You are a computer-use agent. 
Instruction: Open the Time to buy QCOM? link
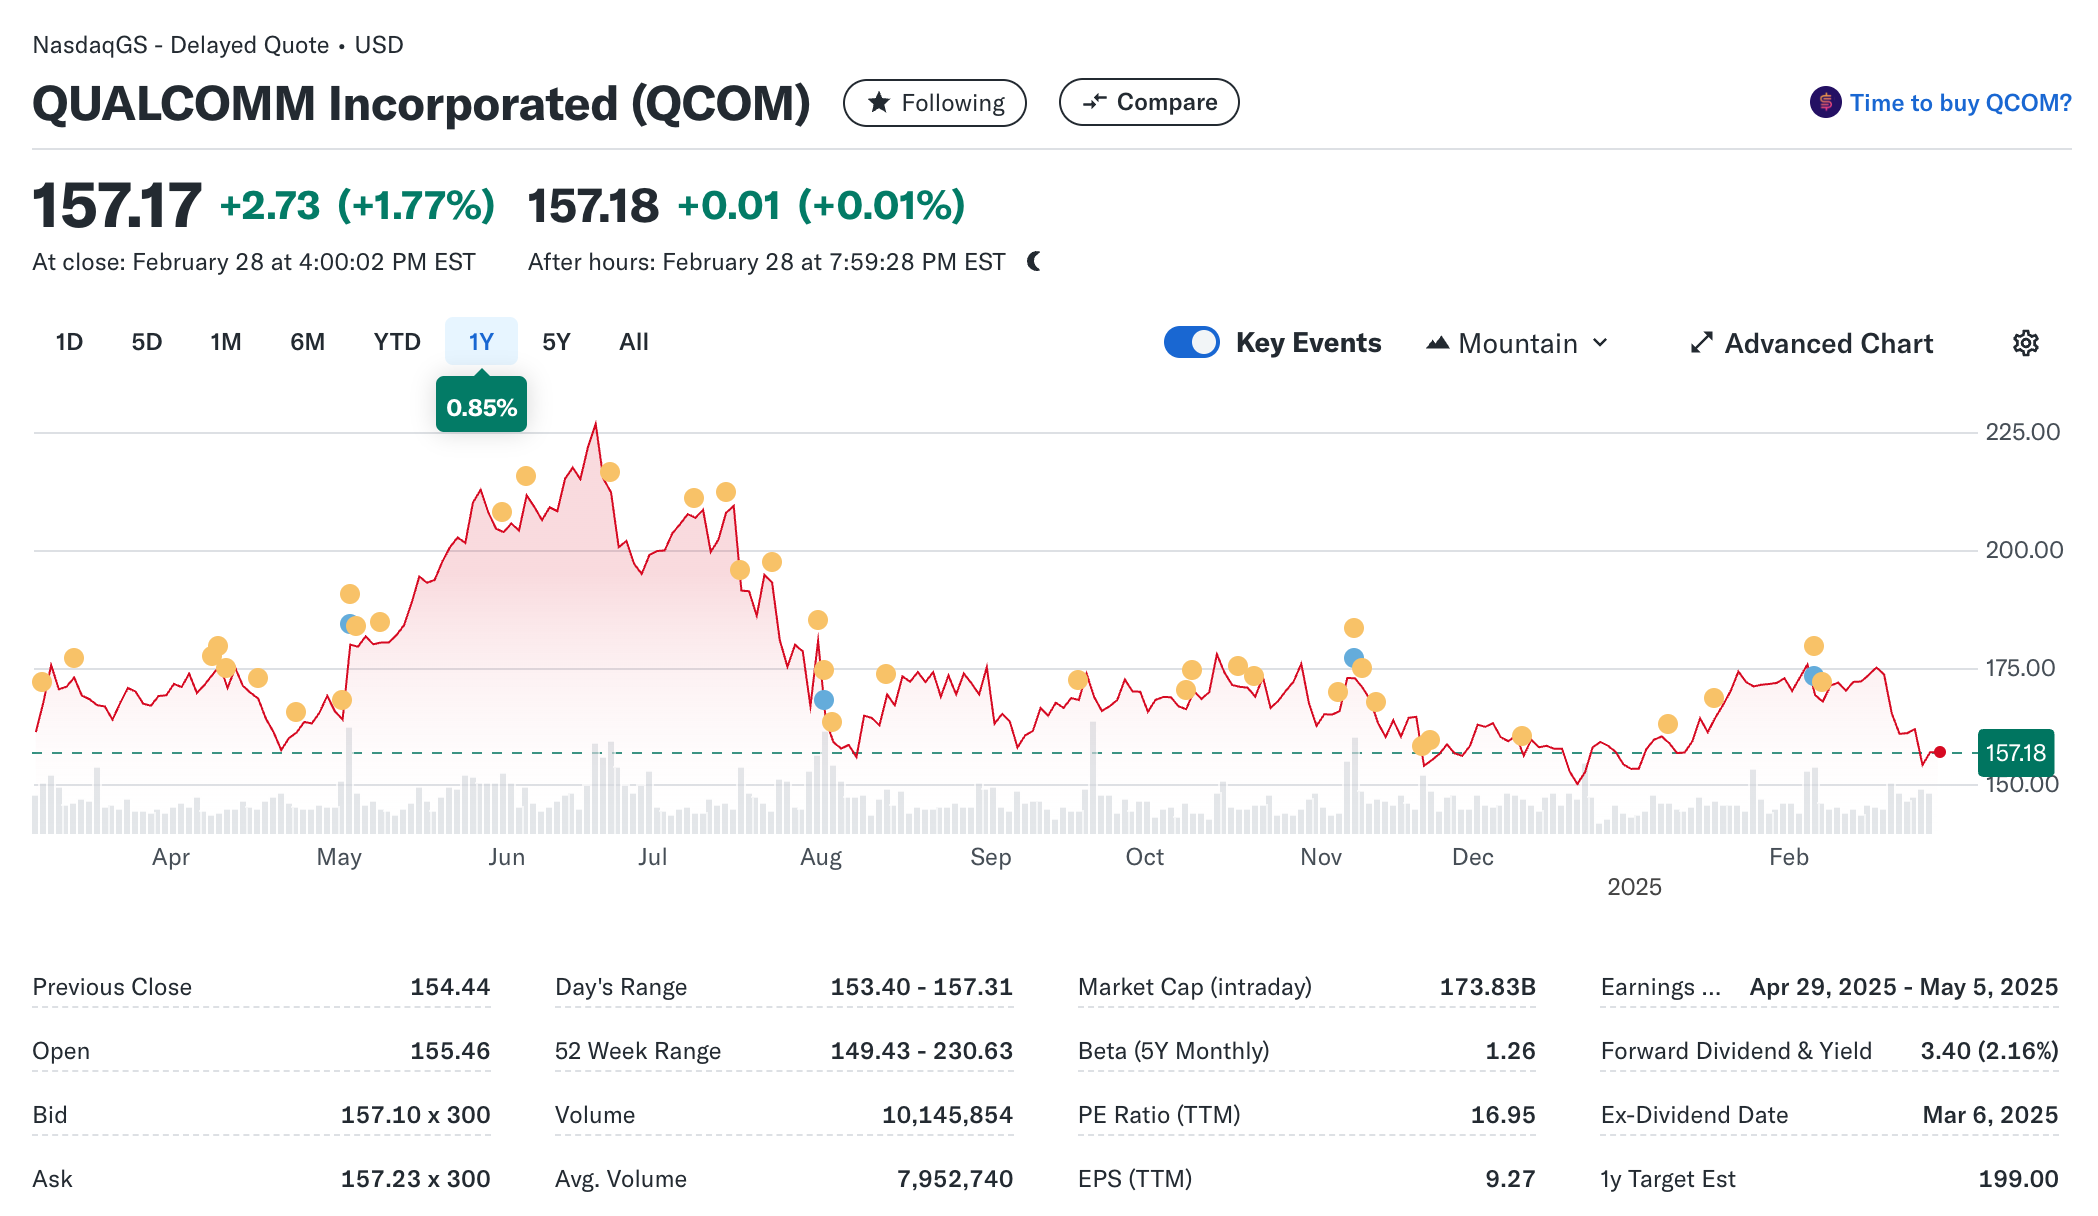(x=1960, y=102)
